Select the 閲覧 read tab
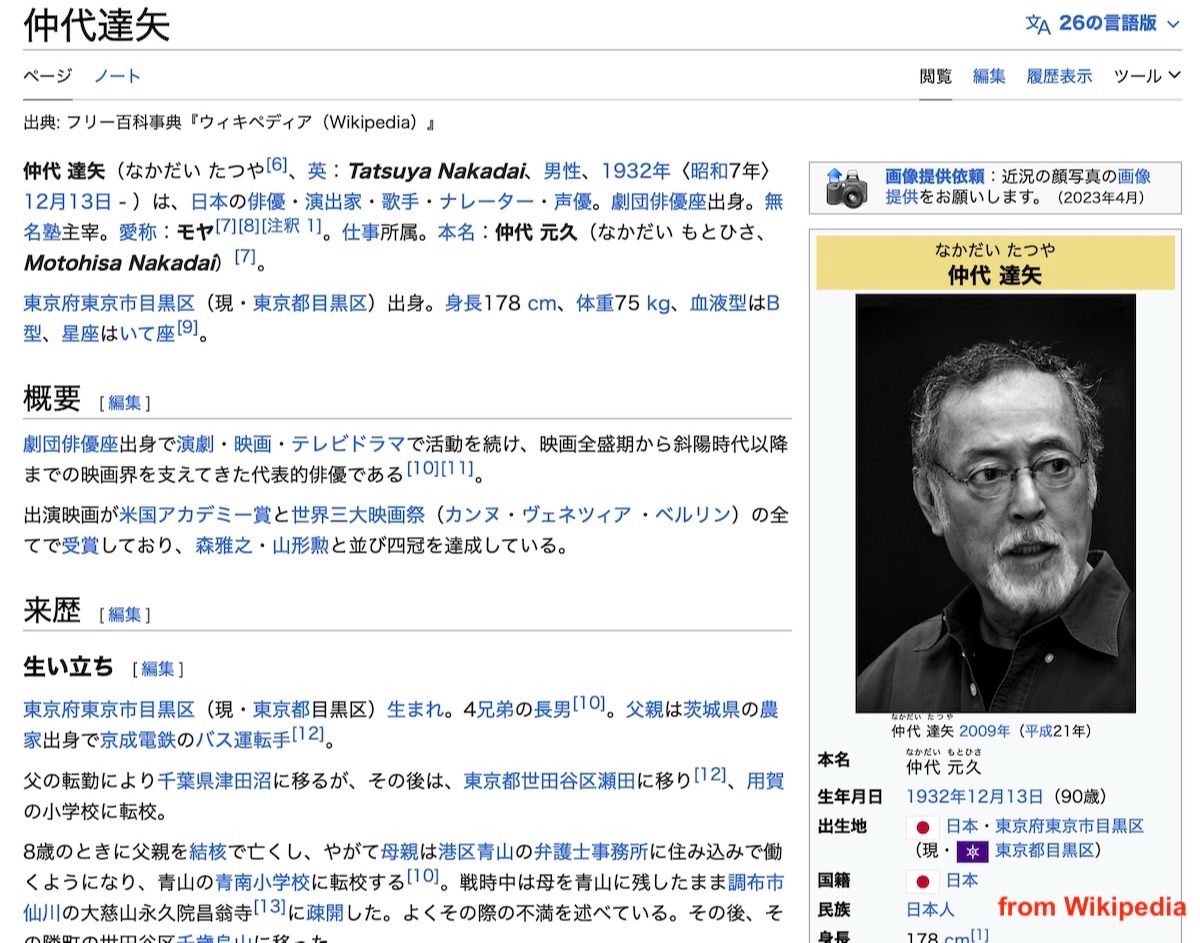1200x943 pixels. [x=936, y=76]
